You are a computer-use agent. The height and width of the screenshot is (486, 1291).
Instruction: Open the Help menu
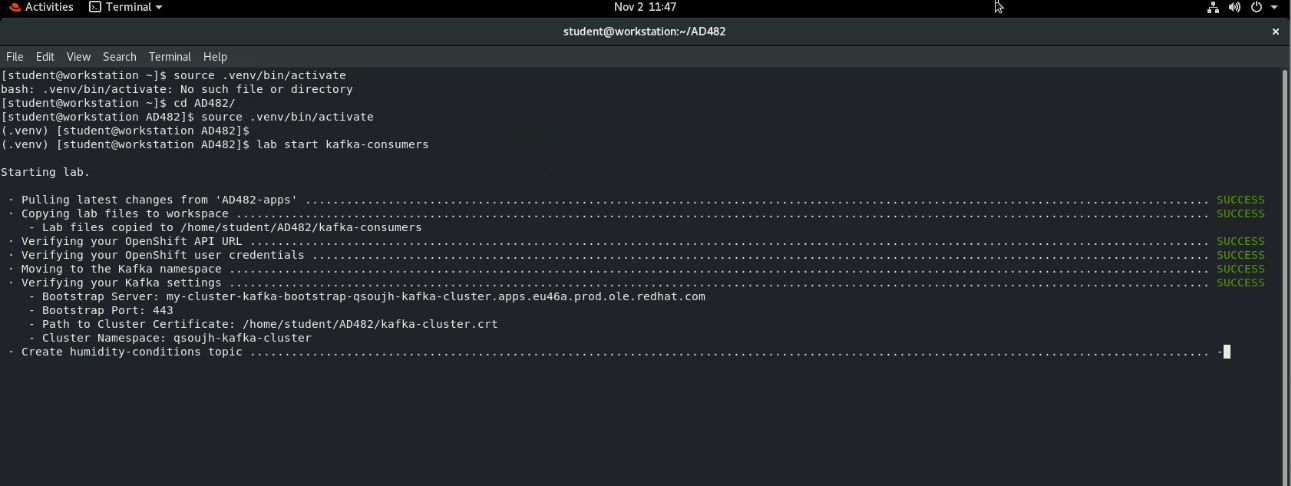215,57
